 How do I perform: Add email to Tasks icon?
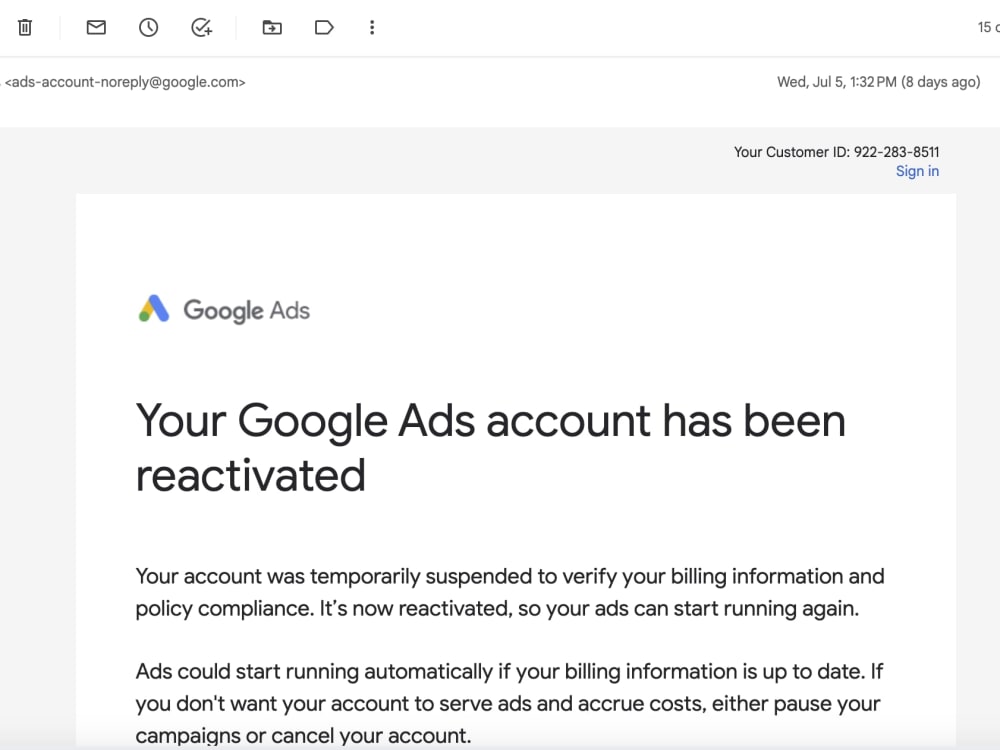click(x=201, y=28)
